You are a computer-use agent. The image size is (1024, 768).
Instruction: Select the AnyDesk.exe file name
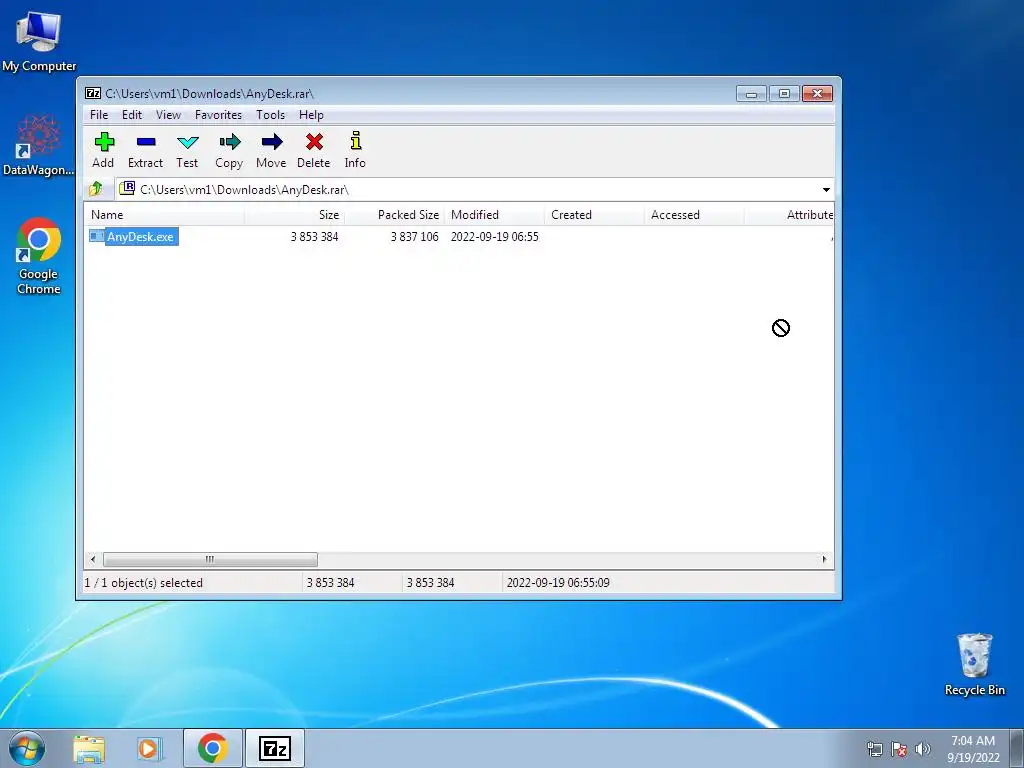tap(140, 236)
